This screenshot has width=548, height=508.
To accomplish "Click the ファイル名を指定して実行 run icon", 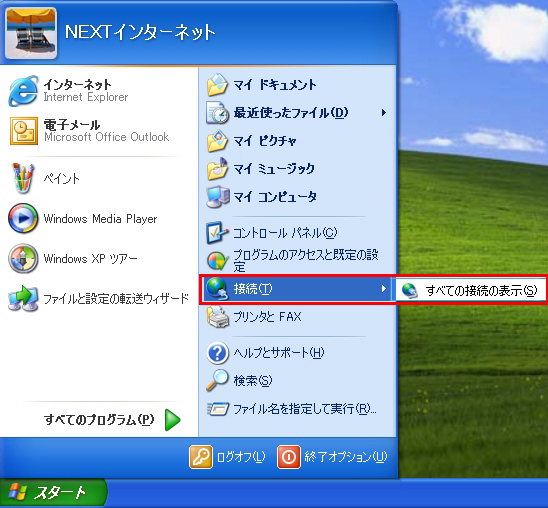I will 218,409.
